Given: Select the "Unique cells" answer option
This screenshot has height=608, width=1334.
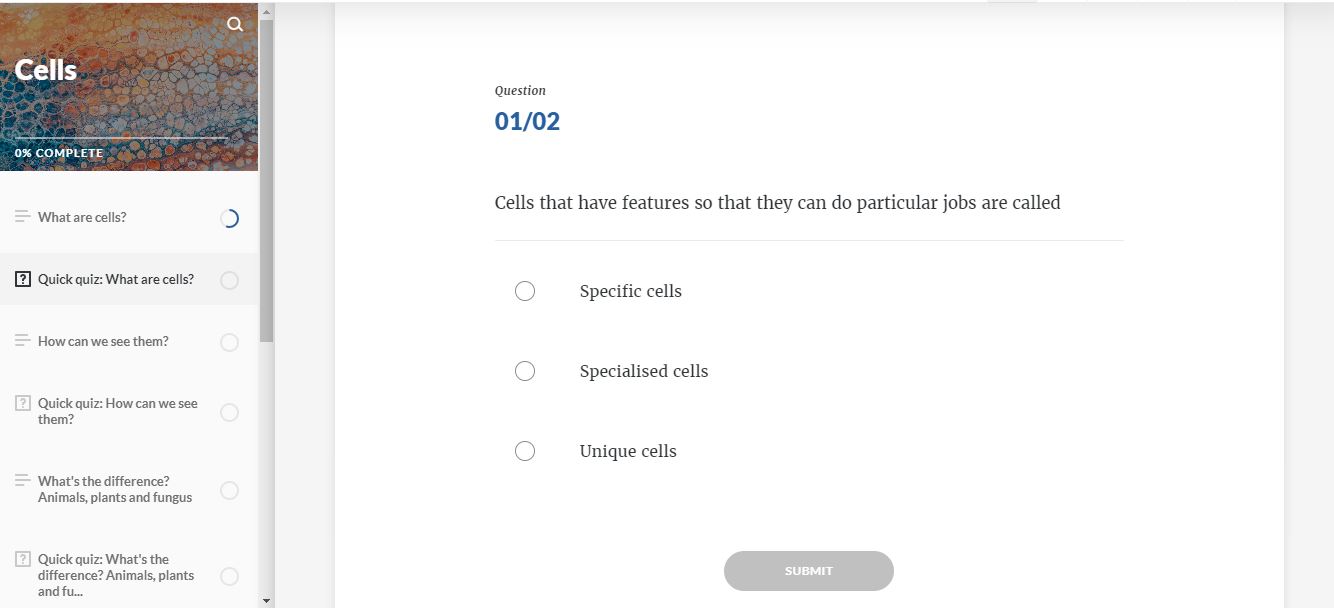Looking at the screenshot, I should click(525, 451).
